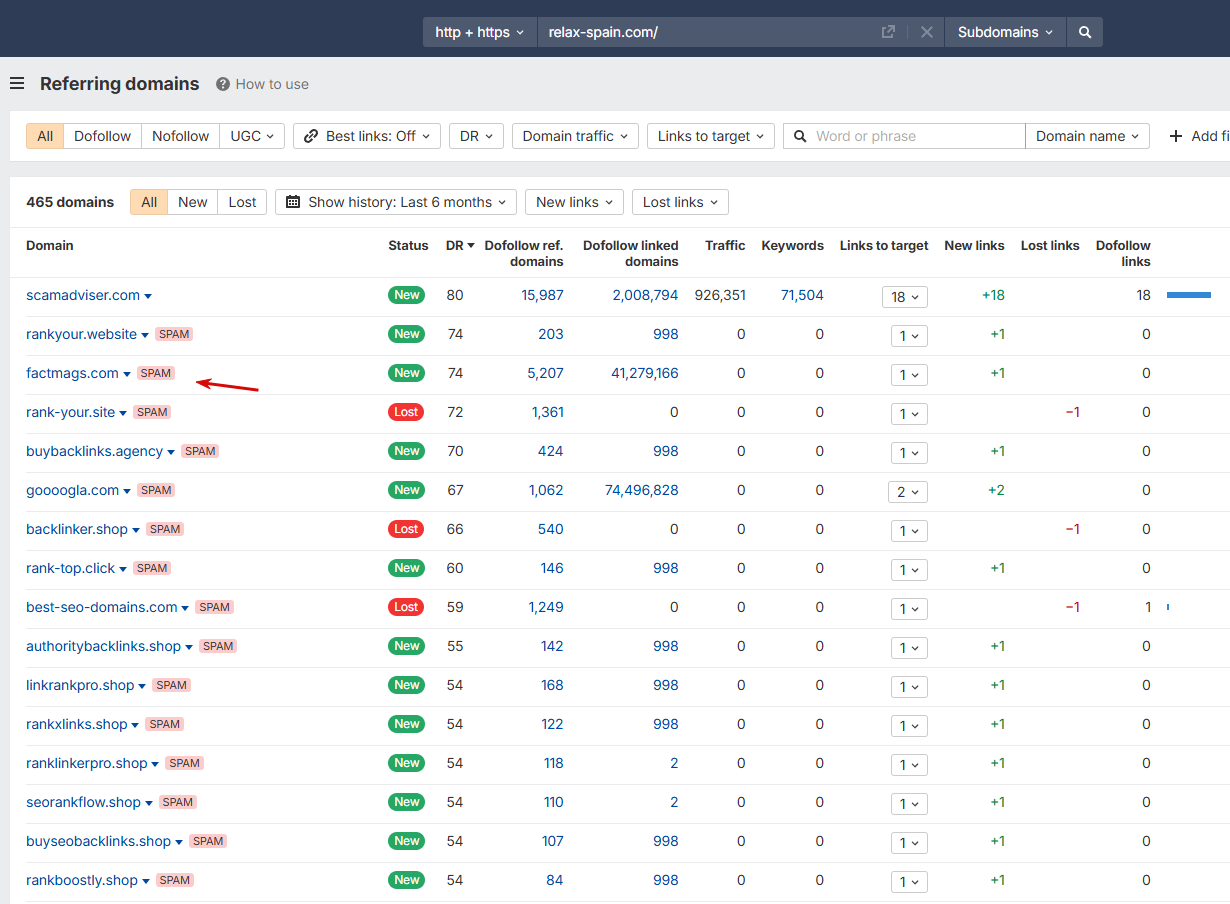Open the hamburger menu beside Referring domains
This screenshot has height=904, width=1230.
point(17,84)
